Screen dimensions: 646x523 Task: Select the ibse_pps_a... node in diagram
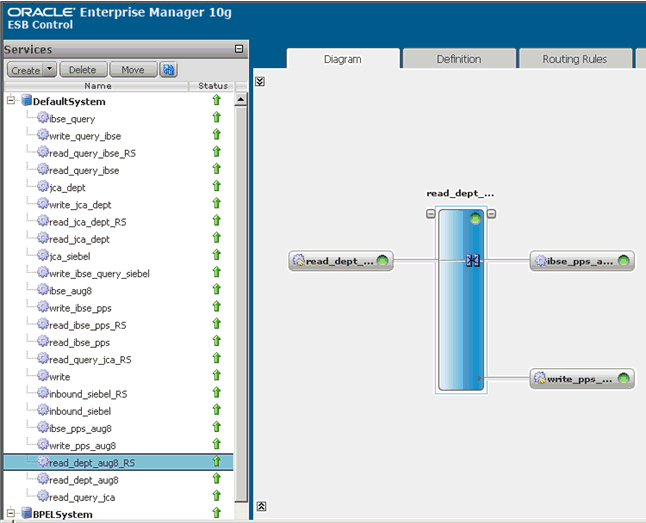(x=582, y=260)
